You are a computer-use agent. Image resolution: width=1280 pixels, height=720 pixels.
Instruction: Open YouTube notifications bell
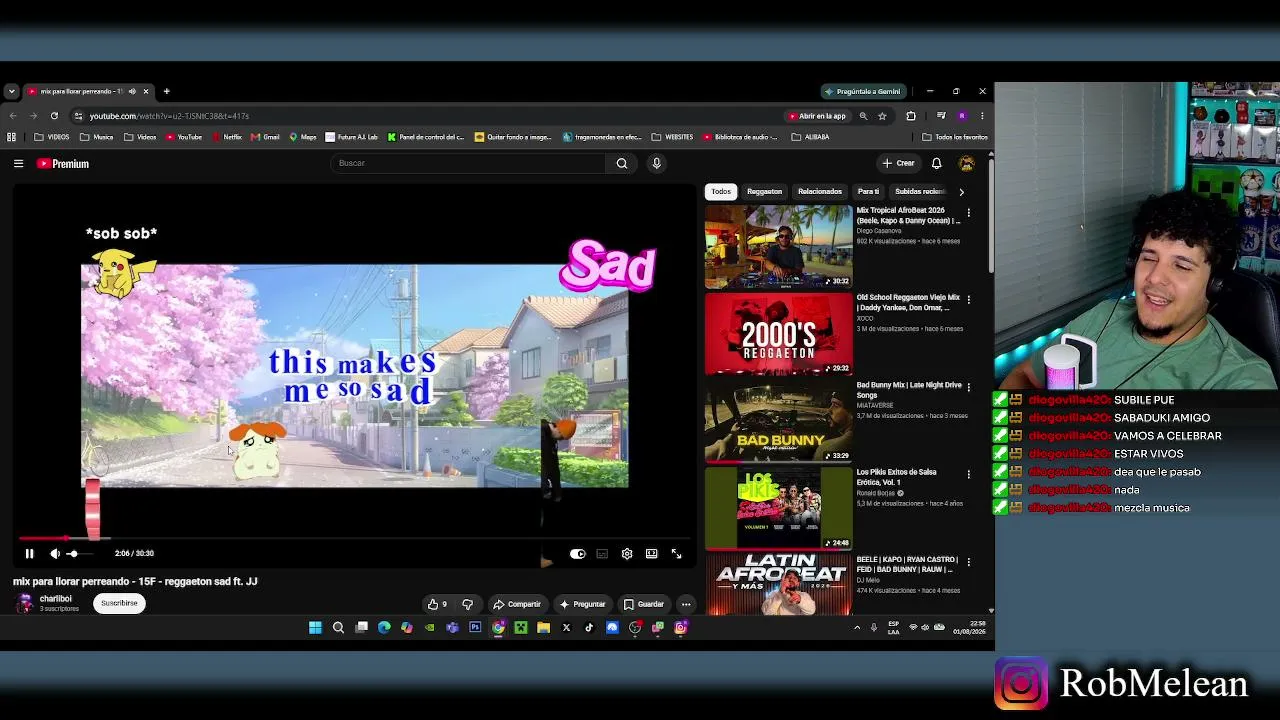936,163
